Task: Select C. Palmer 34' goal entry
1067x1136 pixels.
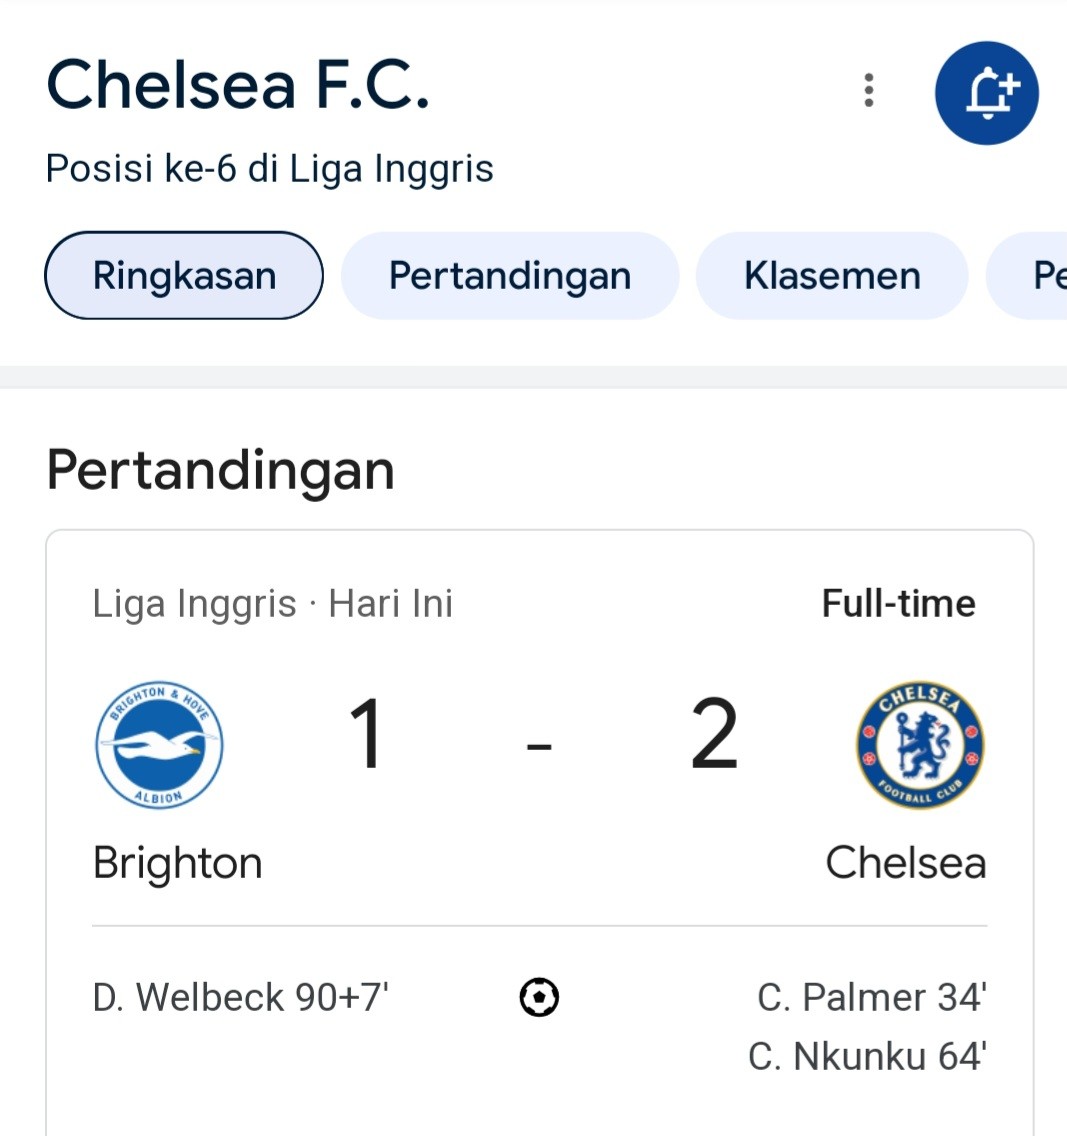Action: click(872, 998)
